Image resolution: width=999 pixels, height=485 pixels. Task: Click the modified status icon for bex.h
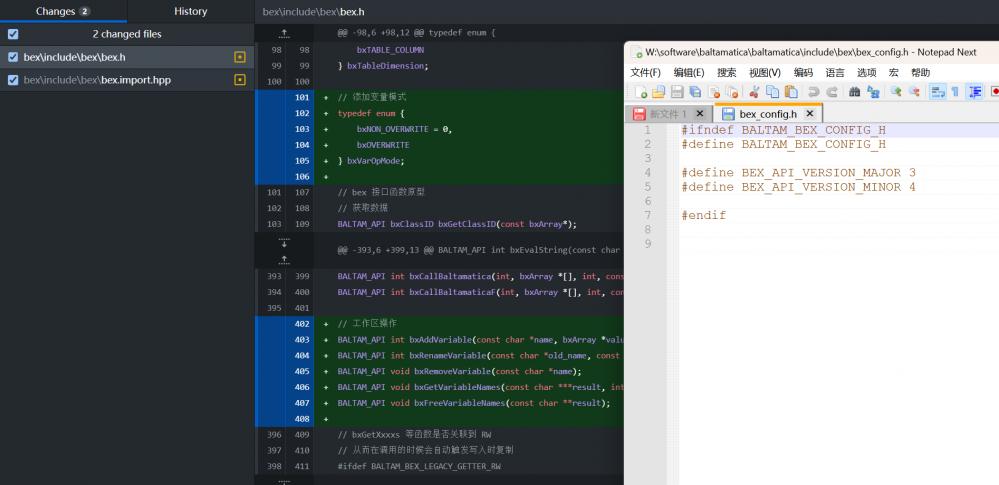[x=239, y=57]
